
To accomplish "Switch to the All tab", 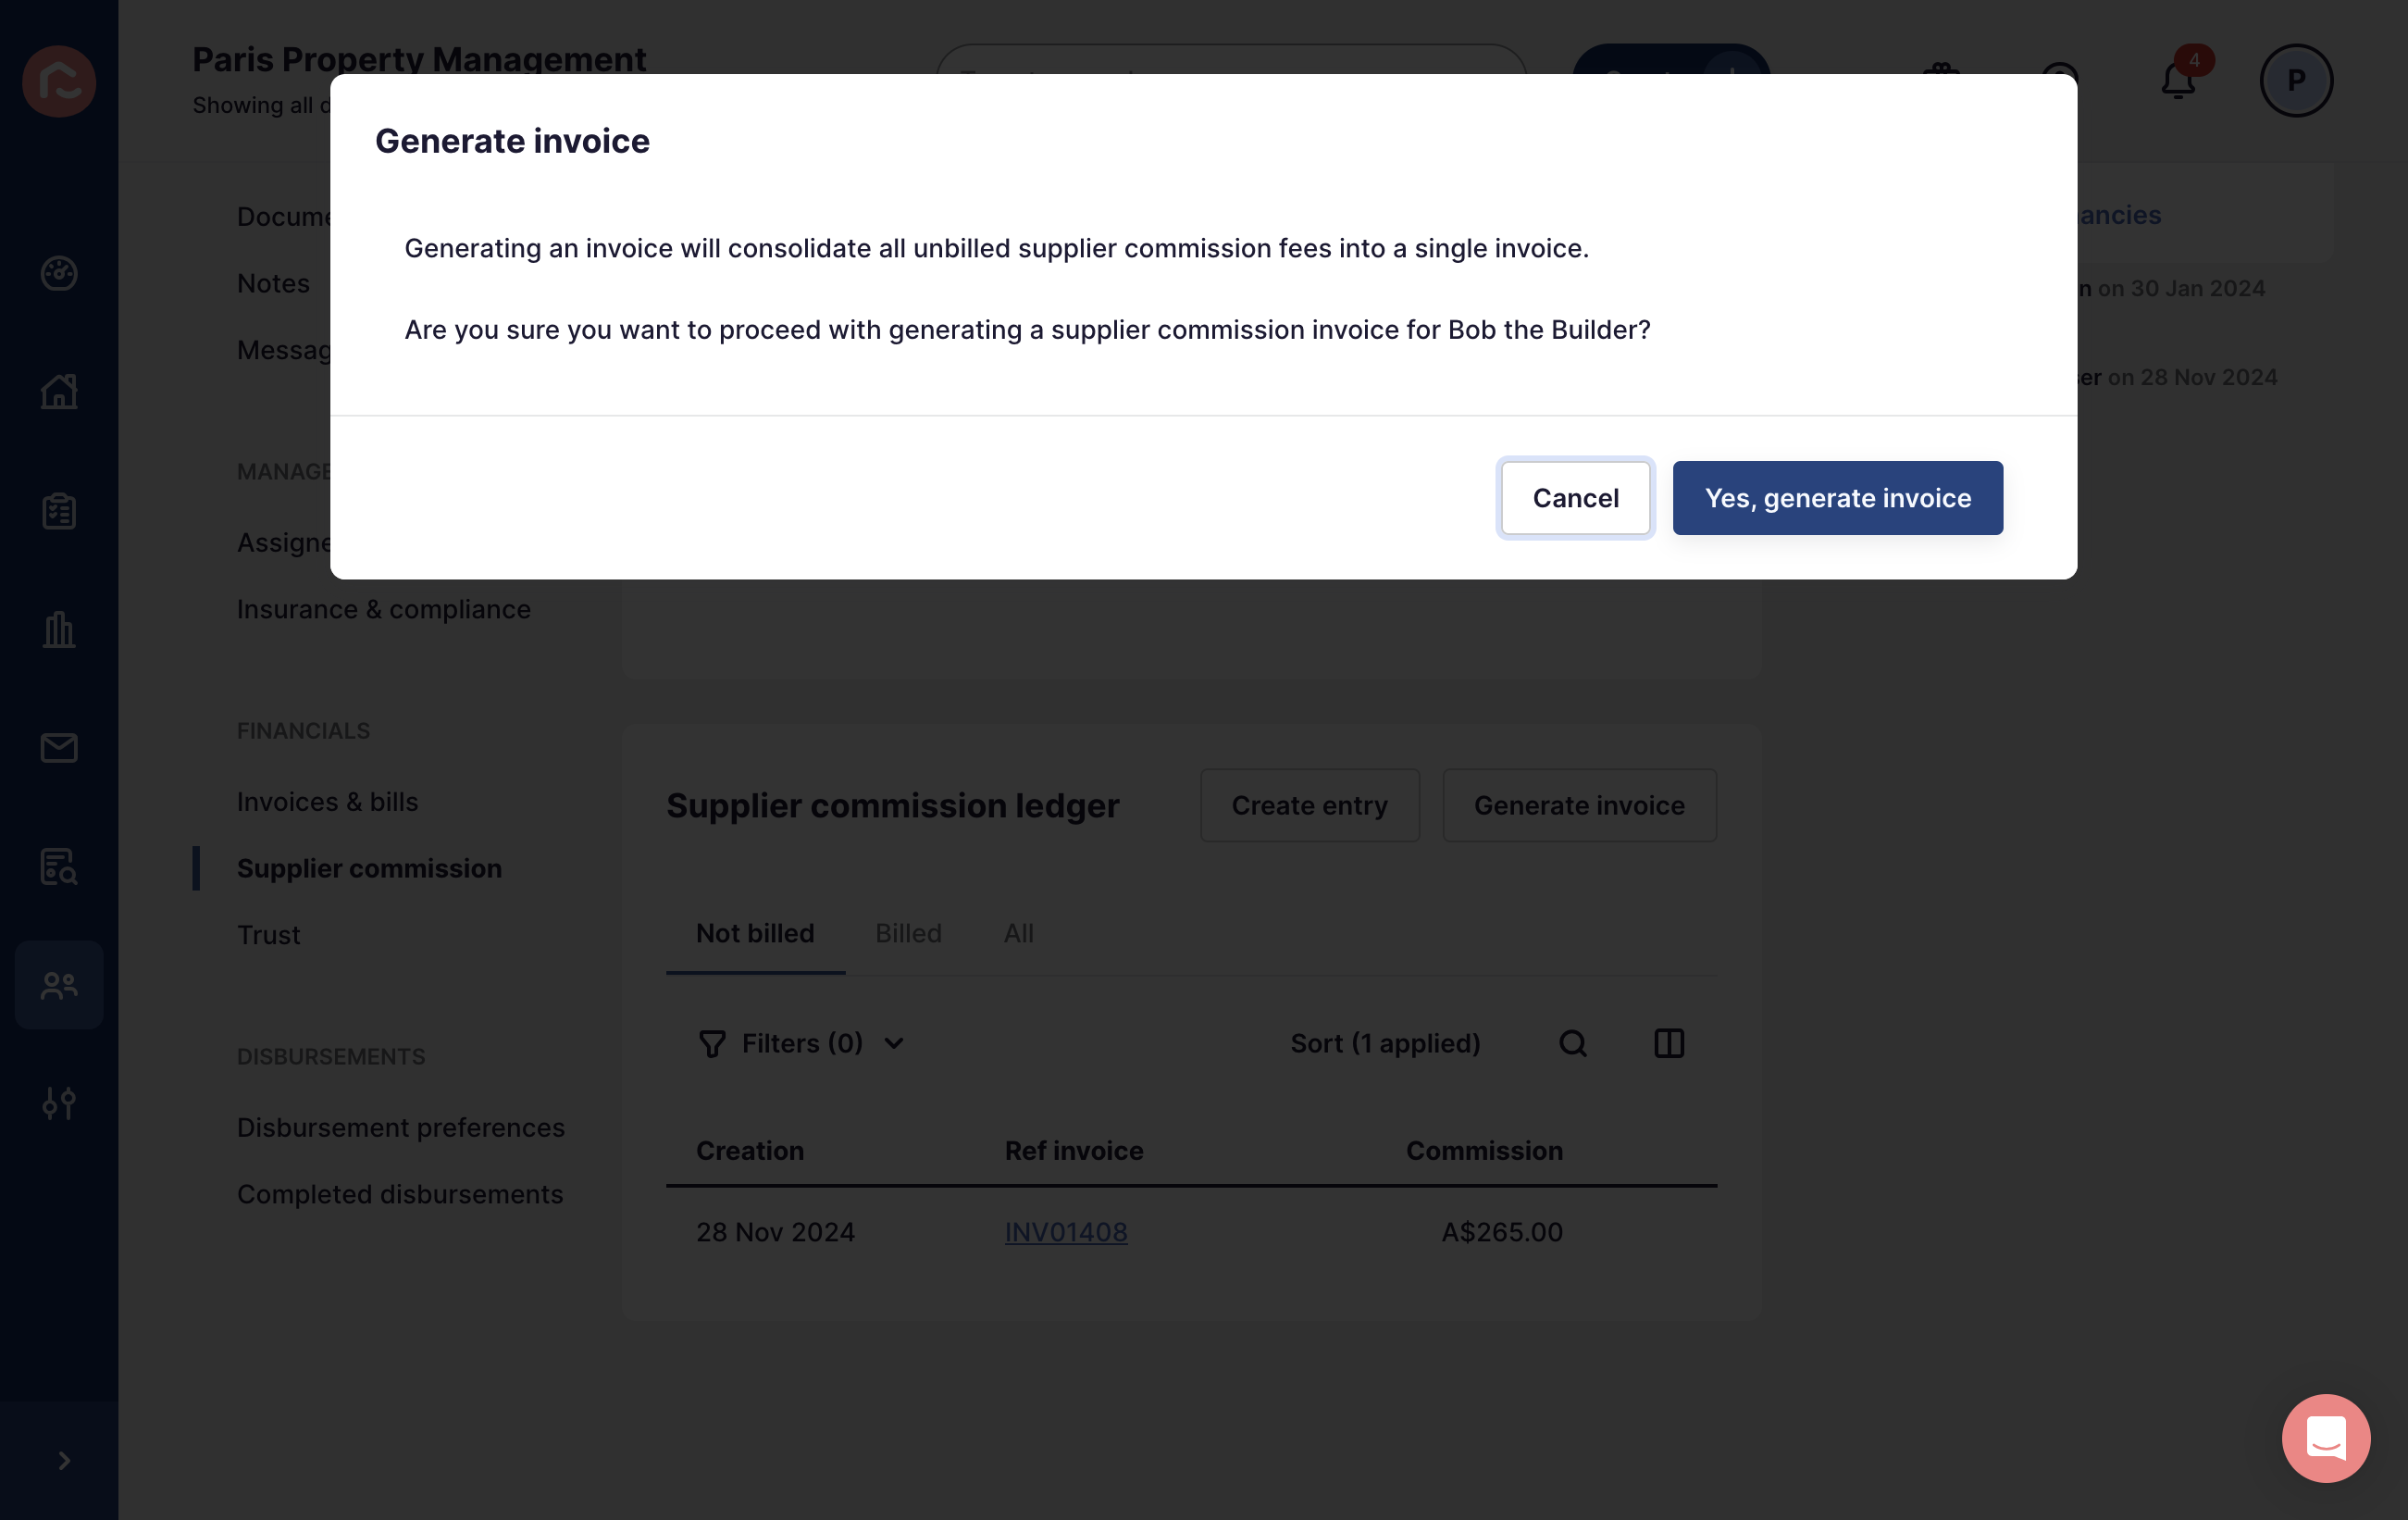I will tap(1018, 932).
